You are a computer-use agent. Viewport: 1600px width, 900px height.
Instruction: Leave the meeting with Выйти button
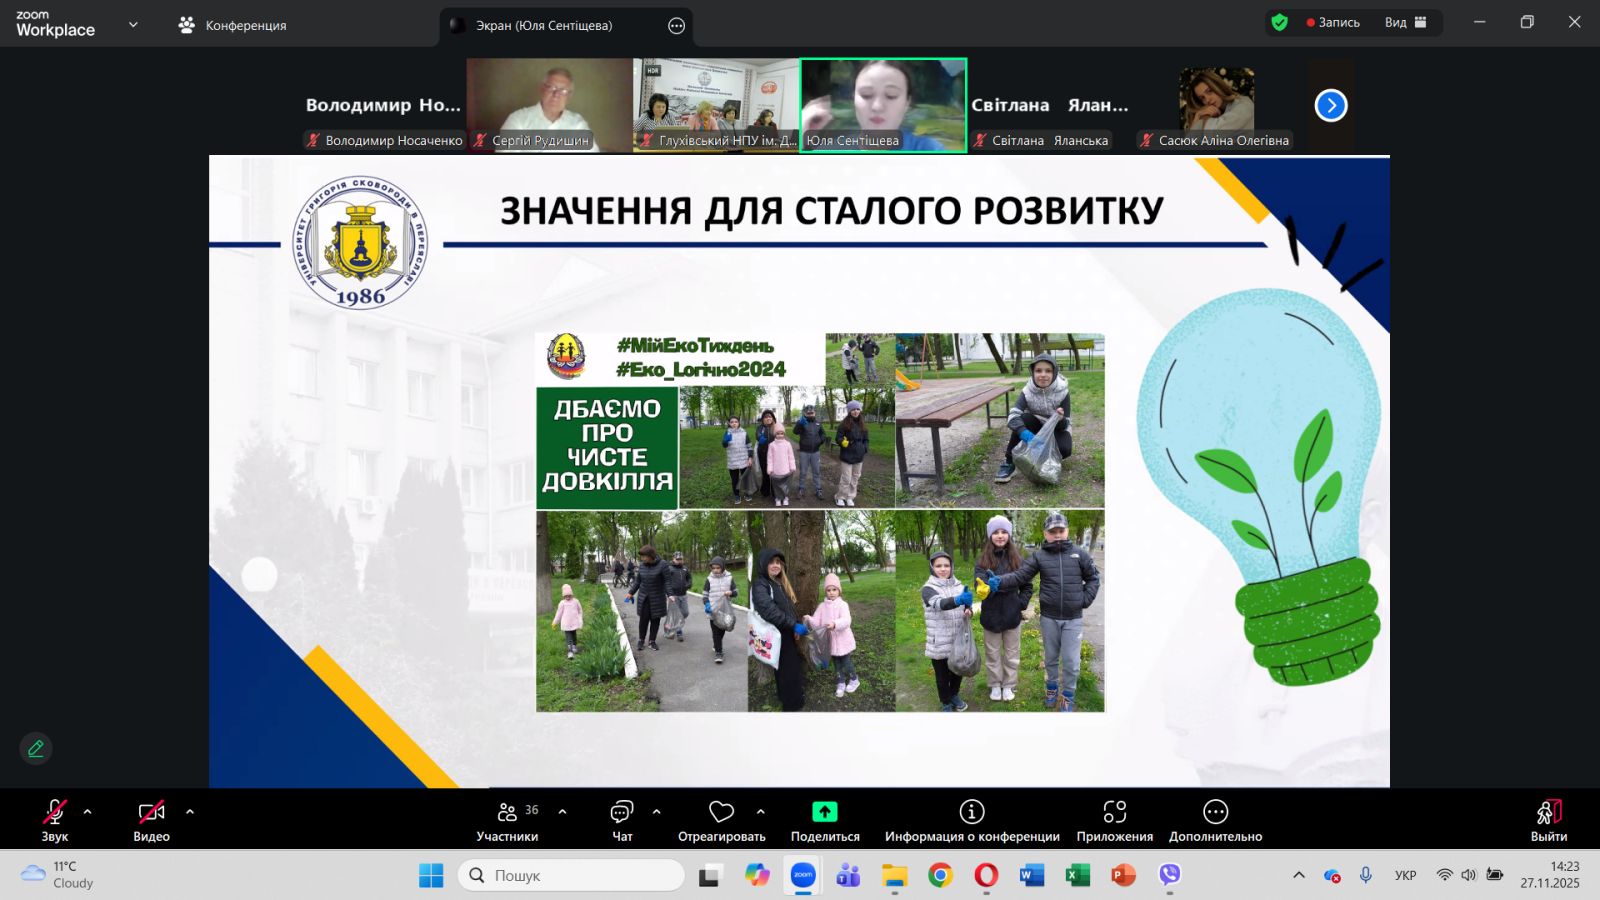(x=1548, y=812)
